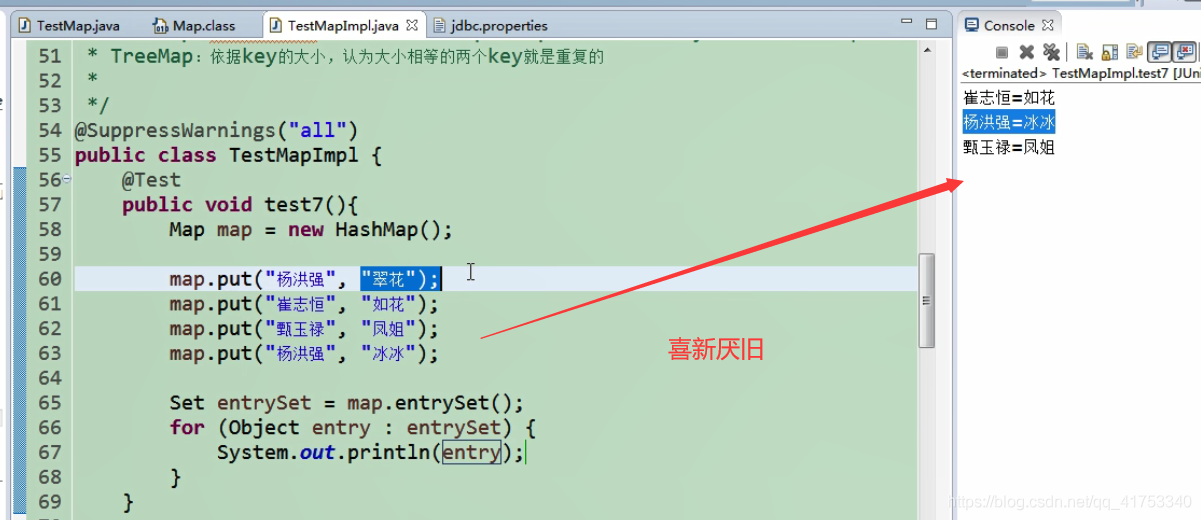This screenshot has width=1201, height=520.
Task: Click Remove All Terminated Launches icon
Action: point(1051,52)
